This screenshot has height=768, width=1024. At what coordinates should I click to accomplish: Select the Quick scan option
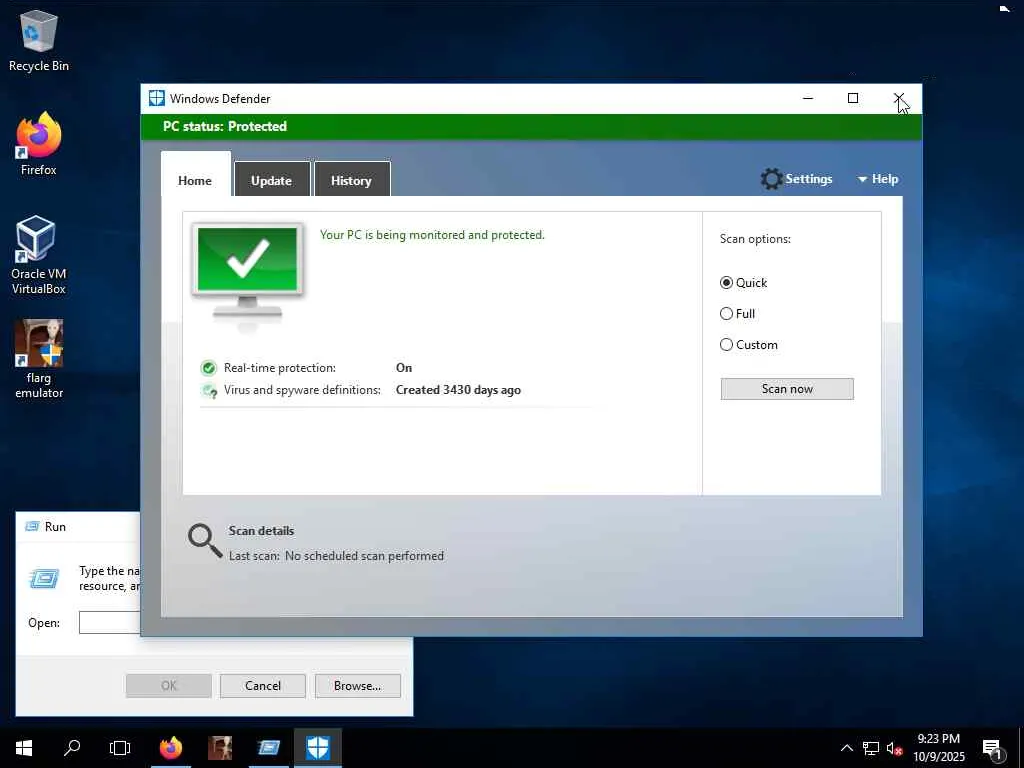[743, 283]
